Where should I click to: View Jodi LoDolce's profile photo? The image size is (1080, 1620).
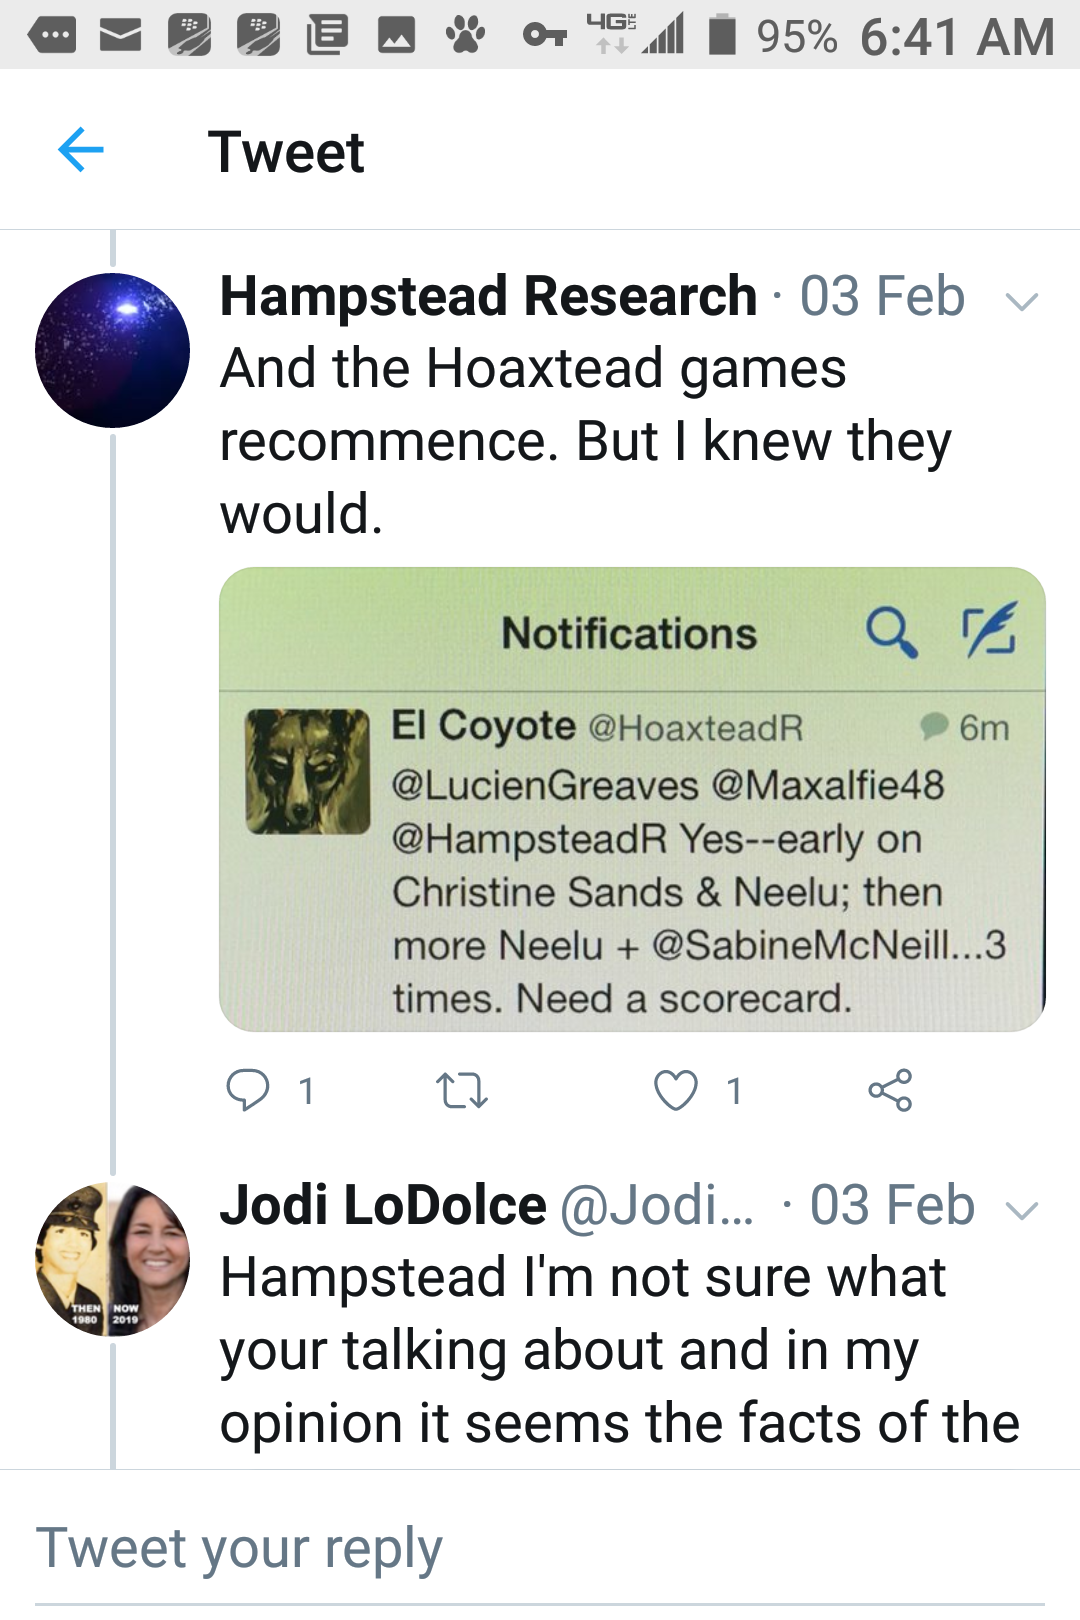(x=112, y=1260)
